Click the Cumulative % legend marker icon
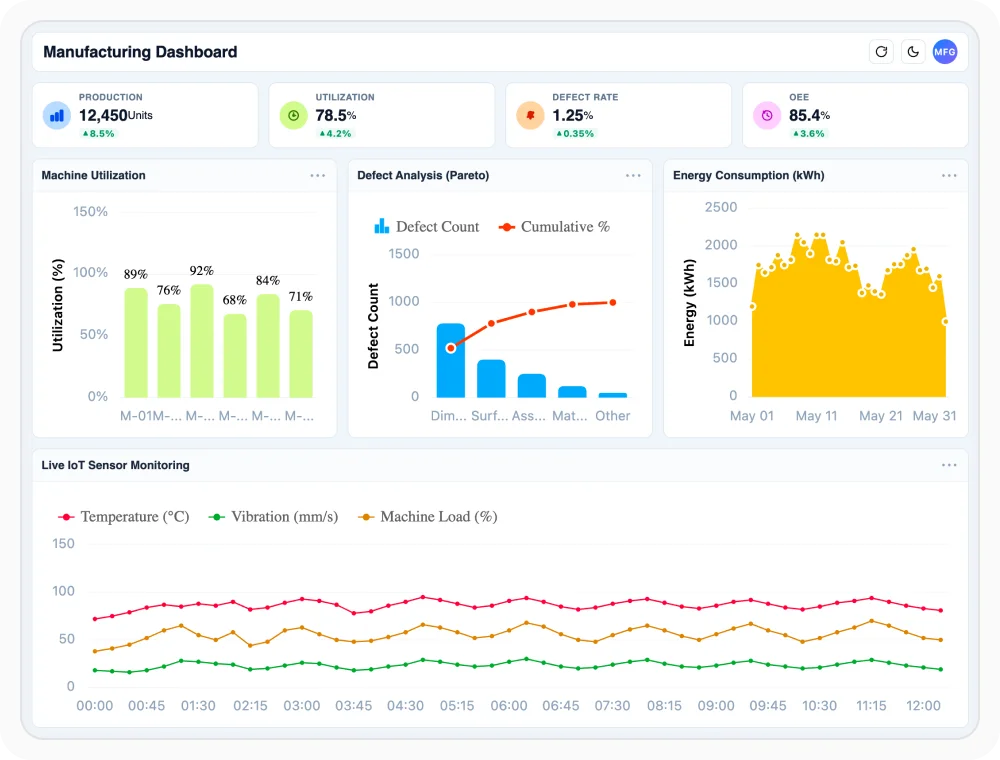Viewport: 1000px width, 760px height. coord(507,227)
